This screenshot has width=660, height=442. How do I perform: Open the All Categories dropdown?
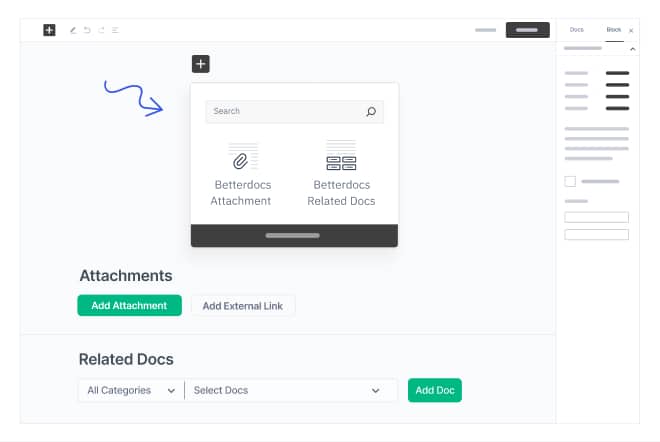click(130, 390)
